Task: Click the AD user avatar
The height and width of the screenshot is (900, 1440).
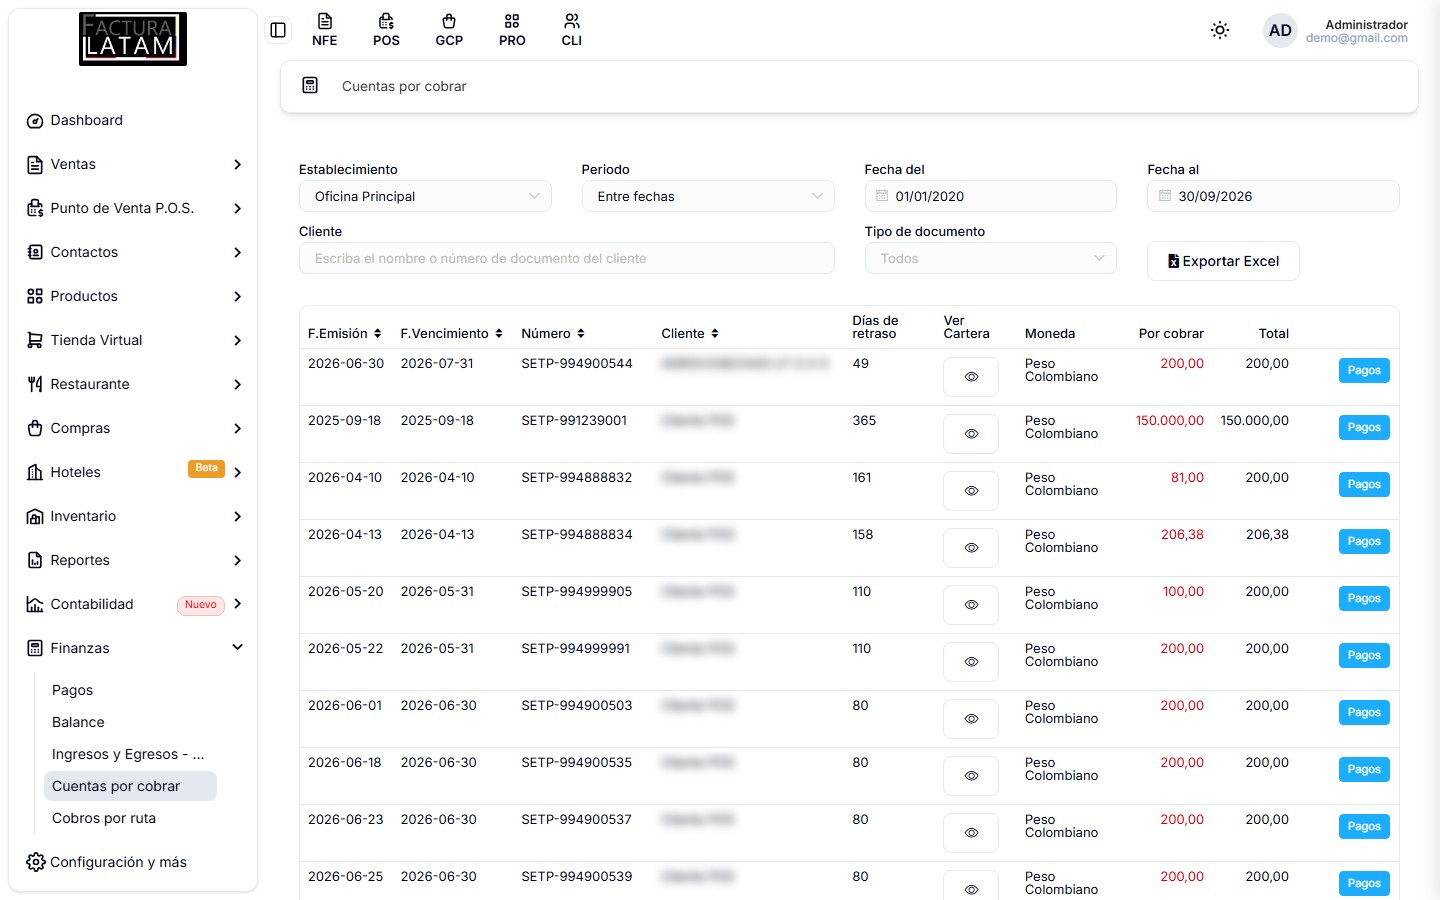Action: tap(1280, 30)
